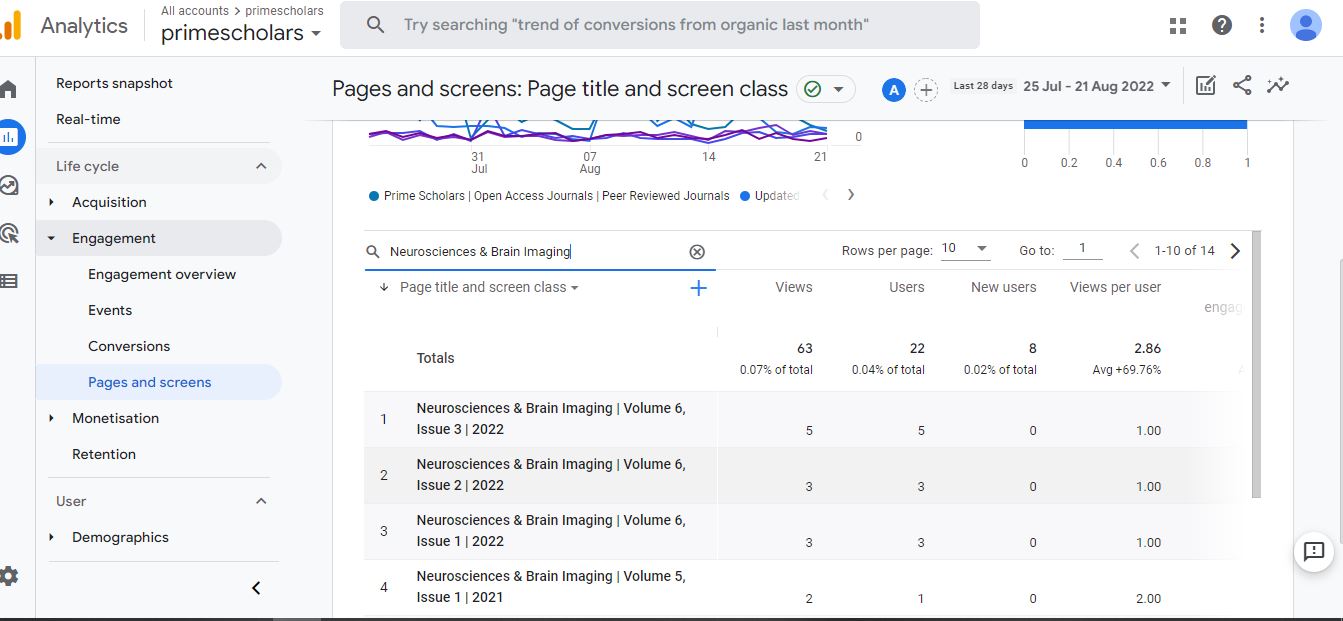Viewport: 1343px width, 621px height.
Task: Select Conversions in the sidebar
Action: (129, 346)
